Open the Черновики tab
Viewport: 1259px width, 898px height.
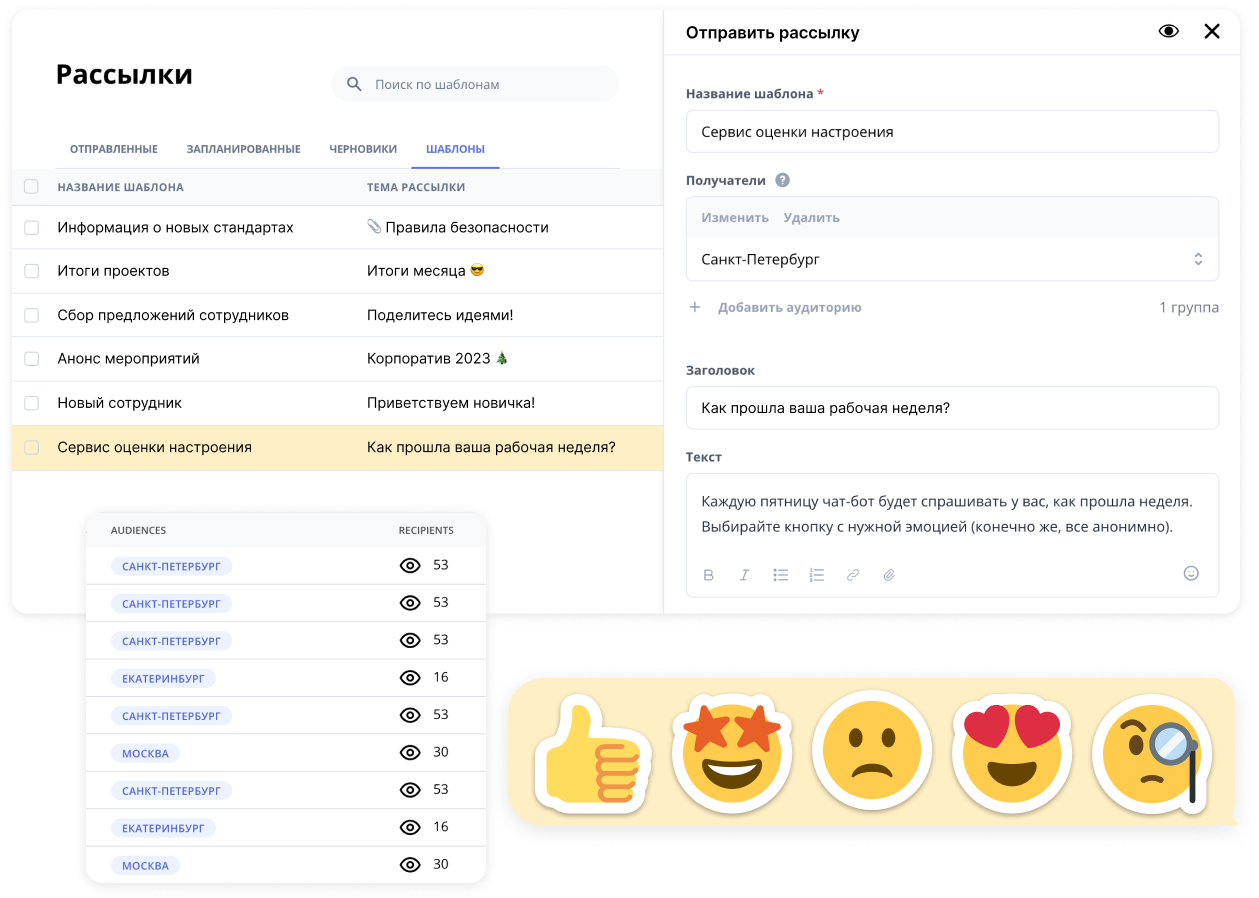(363, 149)
